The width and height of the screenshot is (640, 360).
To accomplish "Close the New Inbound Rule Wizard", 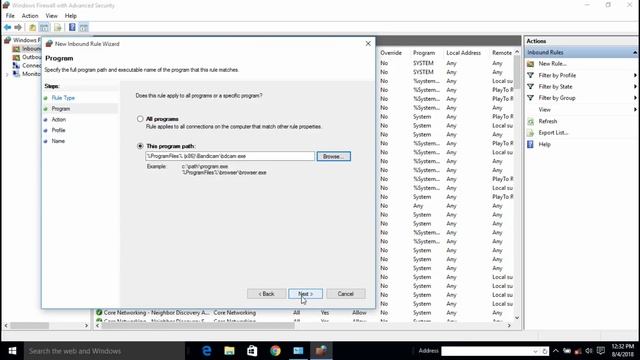I will 368,43.
